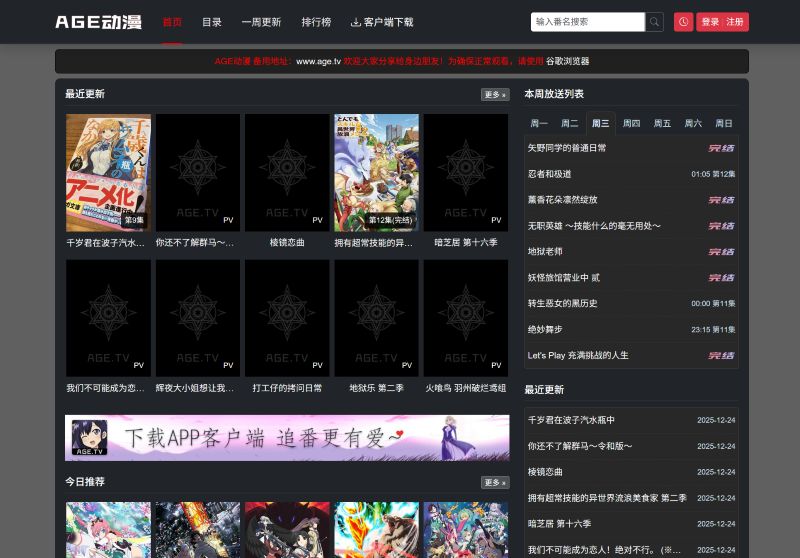The height and width of the screenshot is (558, 800).
Task: Switch to the 周四 schedule tab
Action: (631, 123)
